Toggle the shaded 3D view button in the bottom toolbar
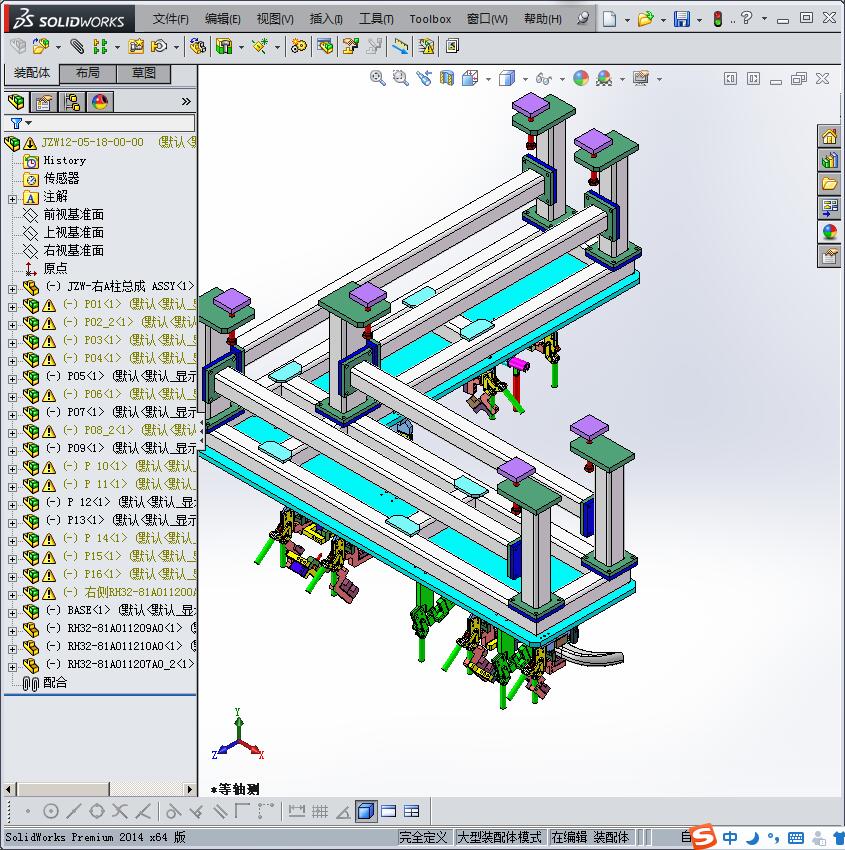The image size is (845, 850). pyautogui.click(x=366, y=811)
